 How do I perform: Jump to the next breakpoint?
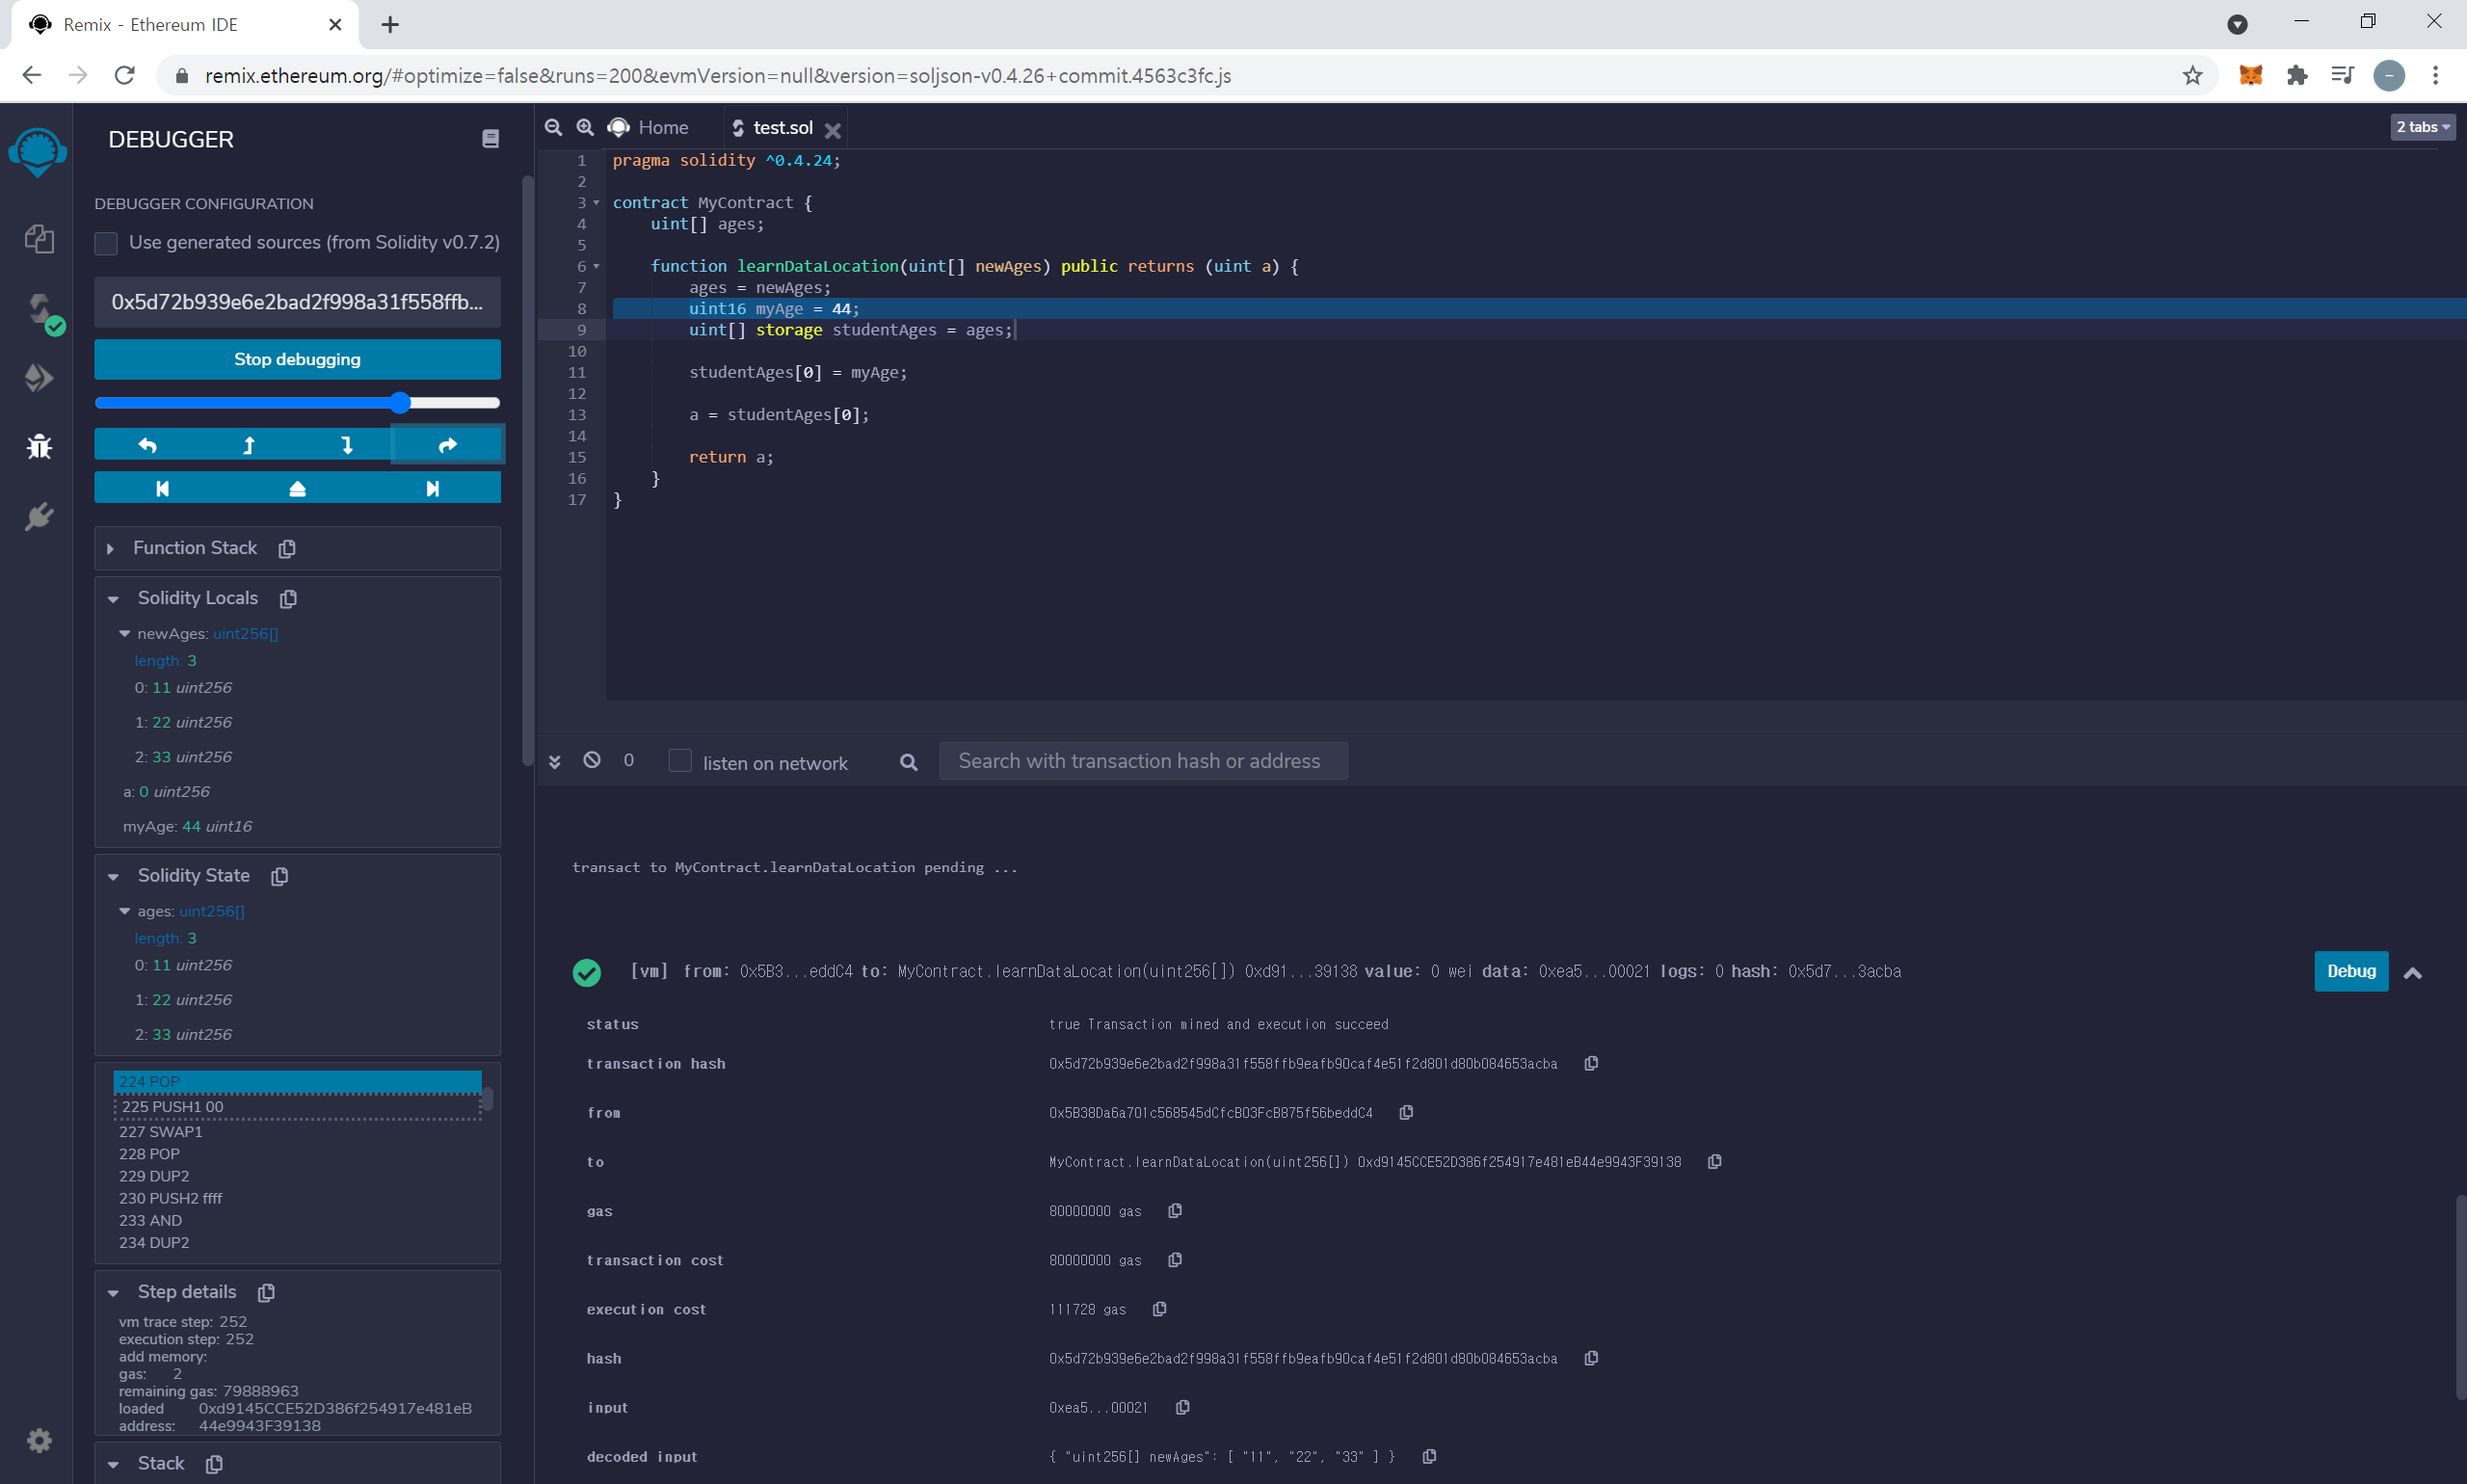[x=432, y=488]
